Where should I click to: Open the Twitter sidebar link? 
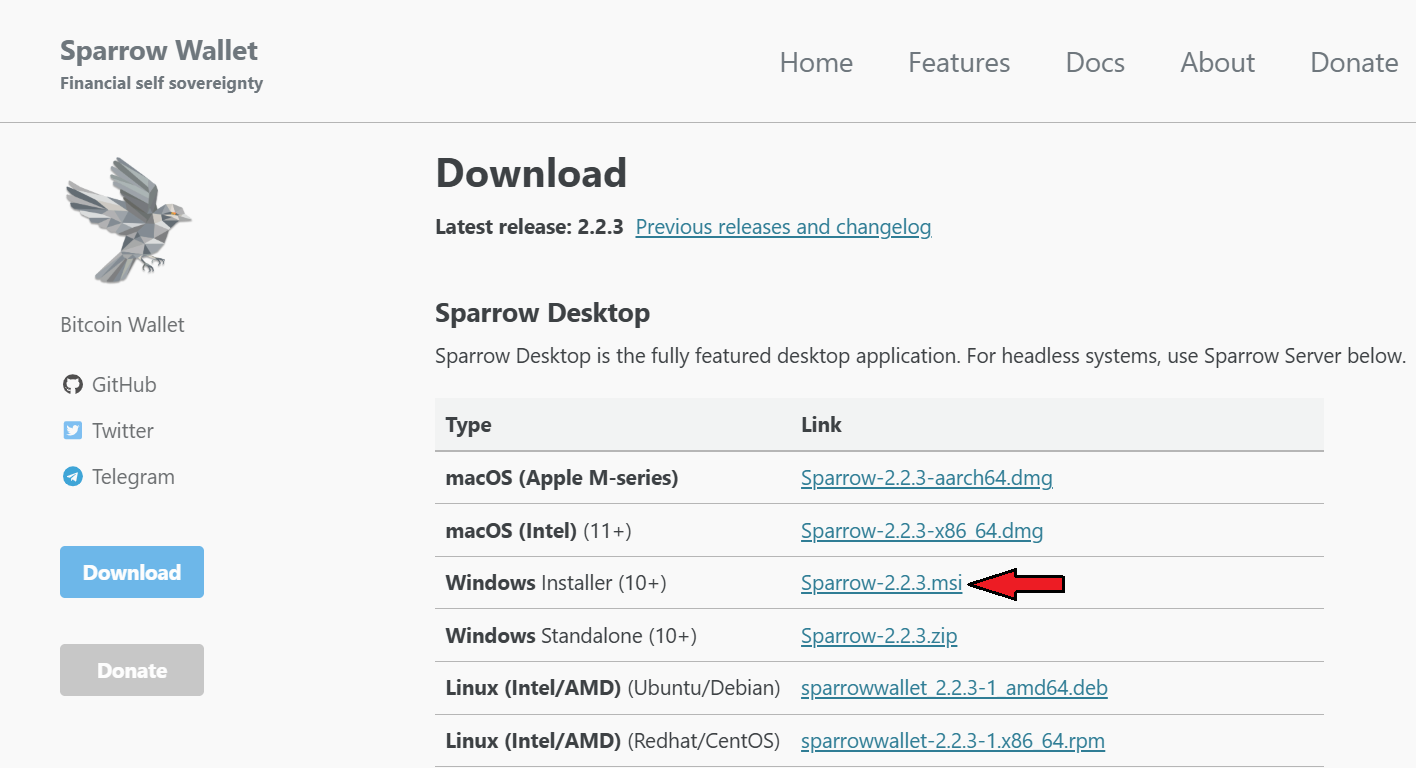123,431
